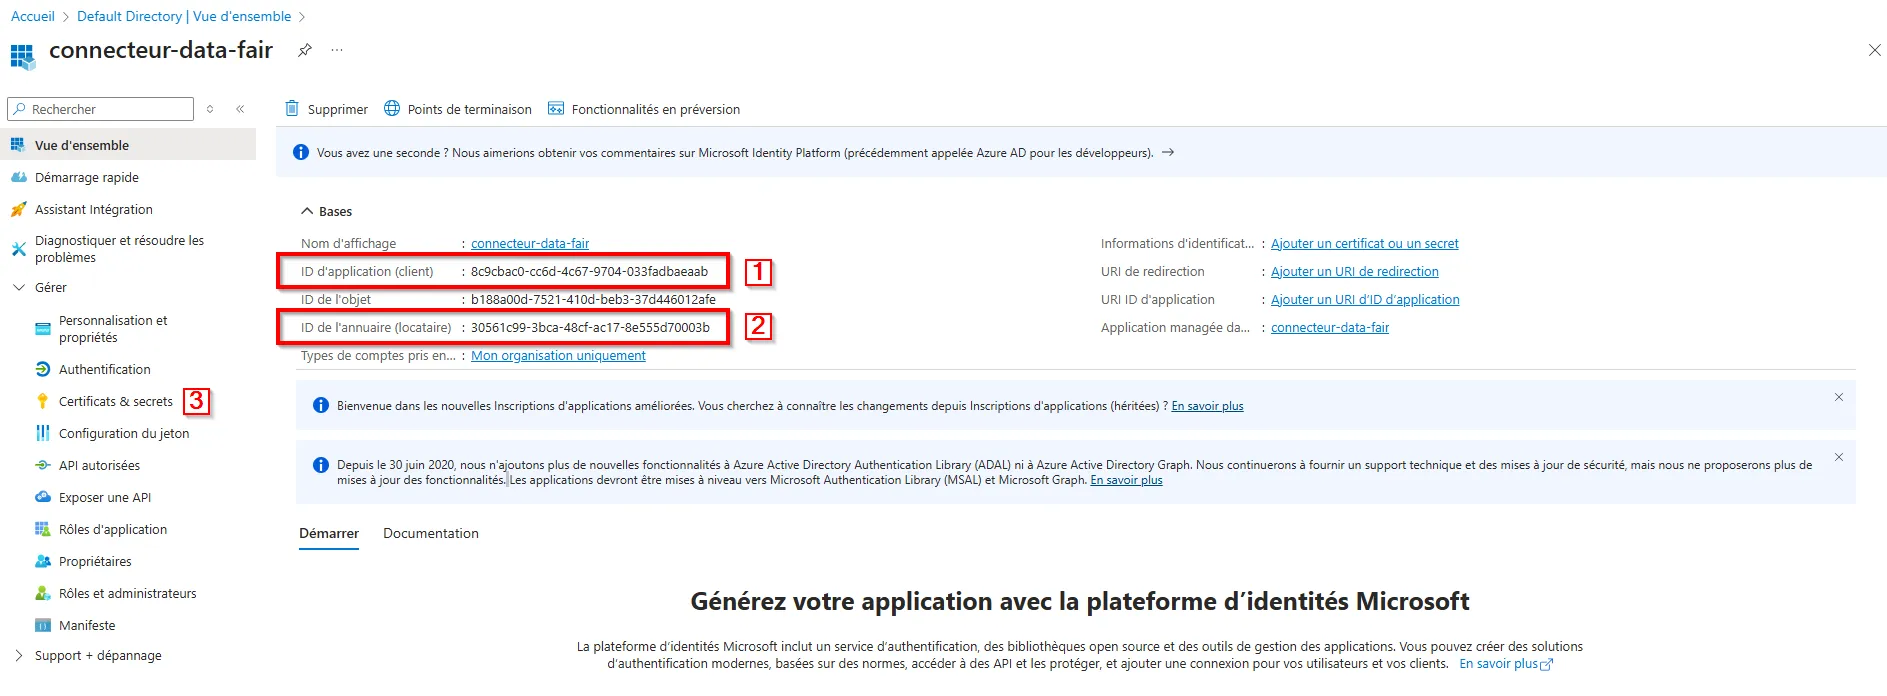Select API autorisées in sidebar
The image size is (1887, 696).
pyautogui.click(x=99, y=465)
